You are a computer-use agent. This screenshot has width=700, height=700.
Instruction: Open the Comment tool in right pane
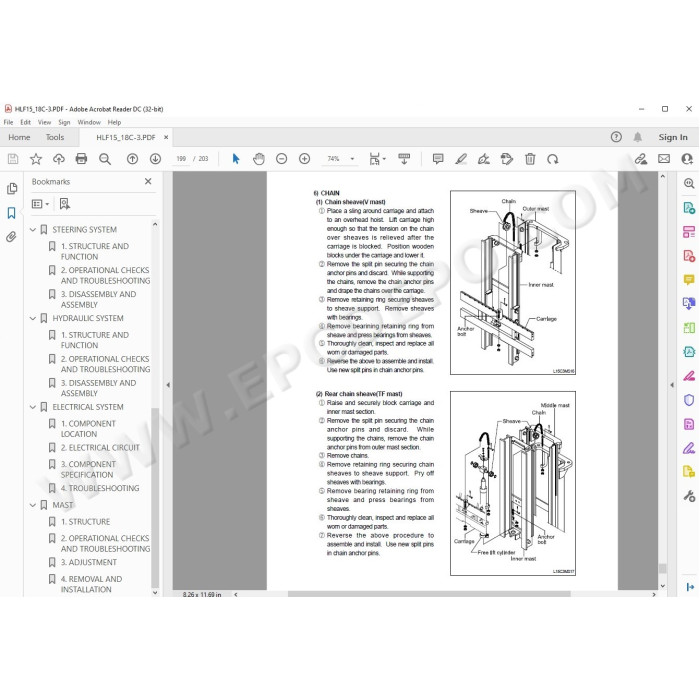[x=689, y=280]
